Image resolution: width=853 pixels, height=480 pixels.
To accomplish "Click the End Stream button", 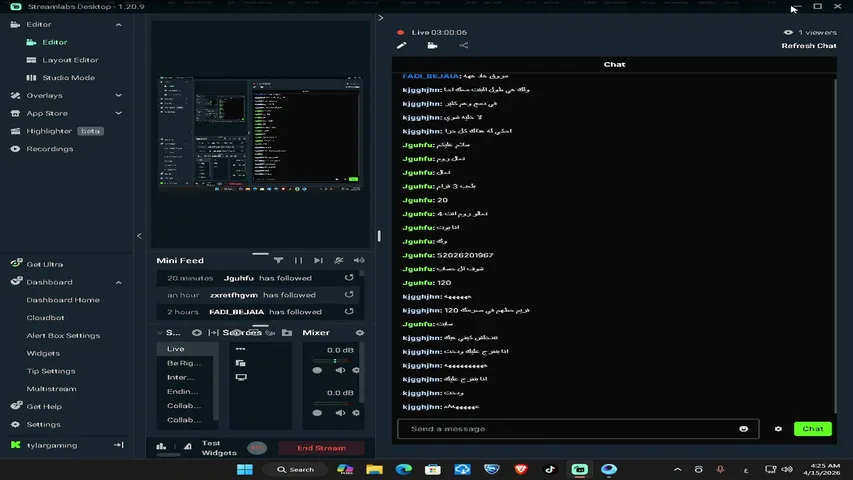I will click(x=321, y=448).
